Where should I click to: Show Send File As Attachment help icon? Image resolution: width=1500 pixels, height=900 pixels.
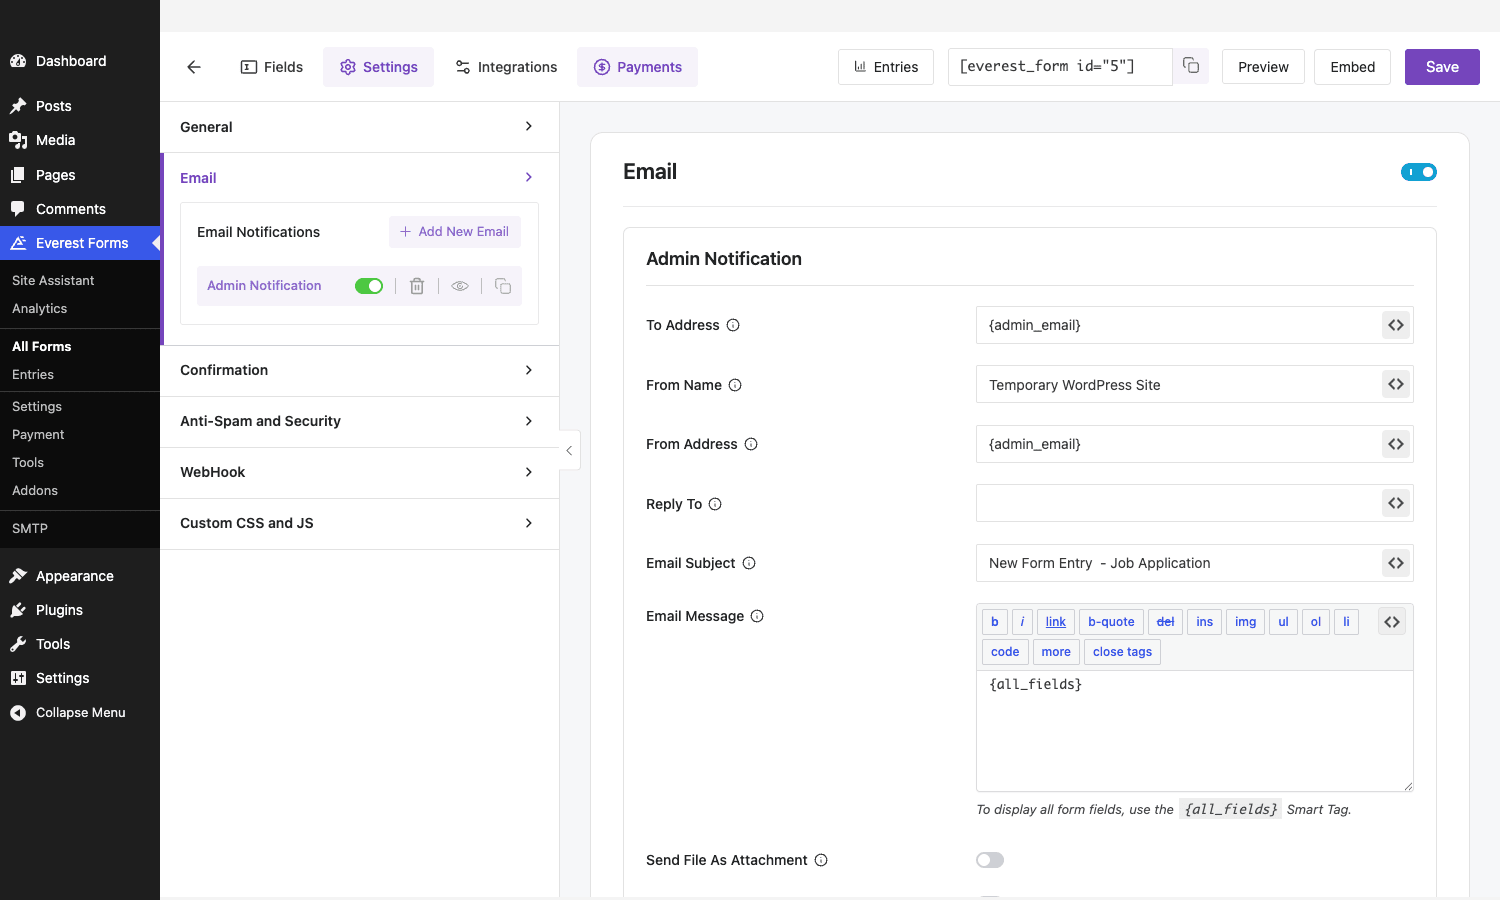pyautogui.click(x=821, y=860)
